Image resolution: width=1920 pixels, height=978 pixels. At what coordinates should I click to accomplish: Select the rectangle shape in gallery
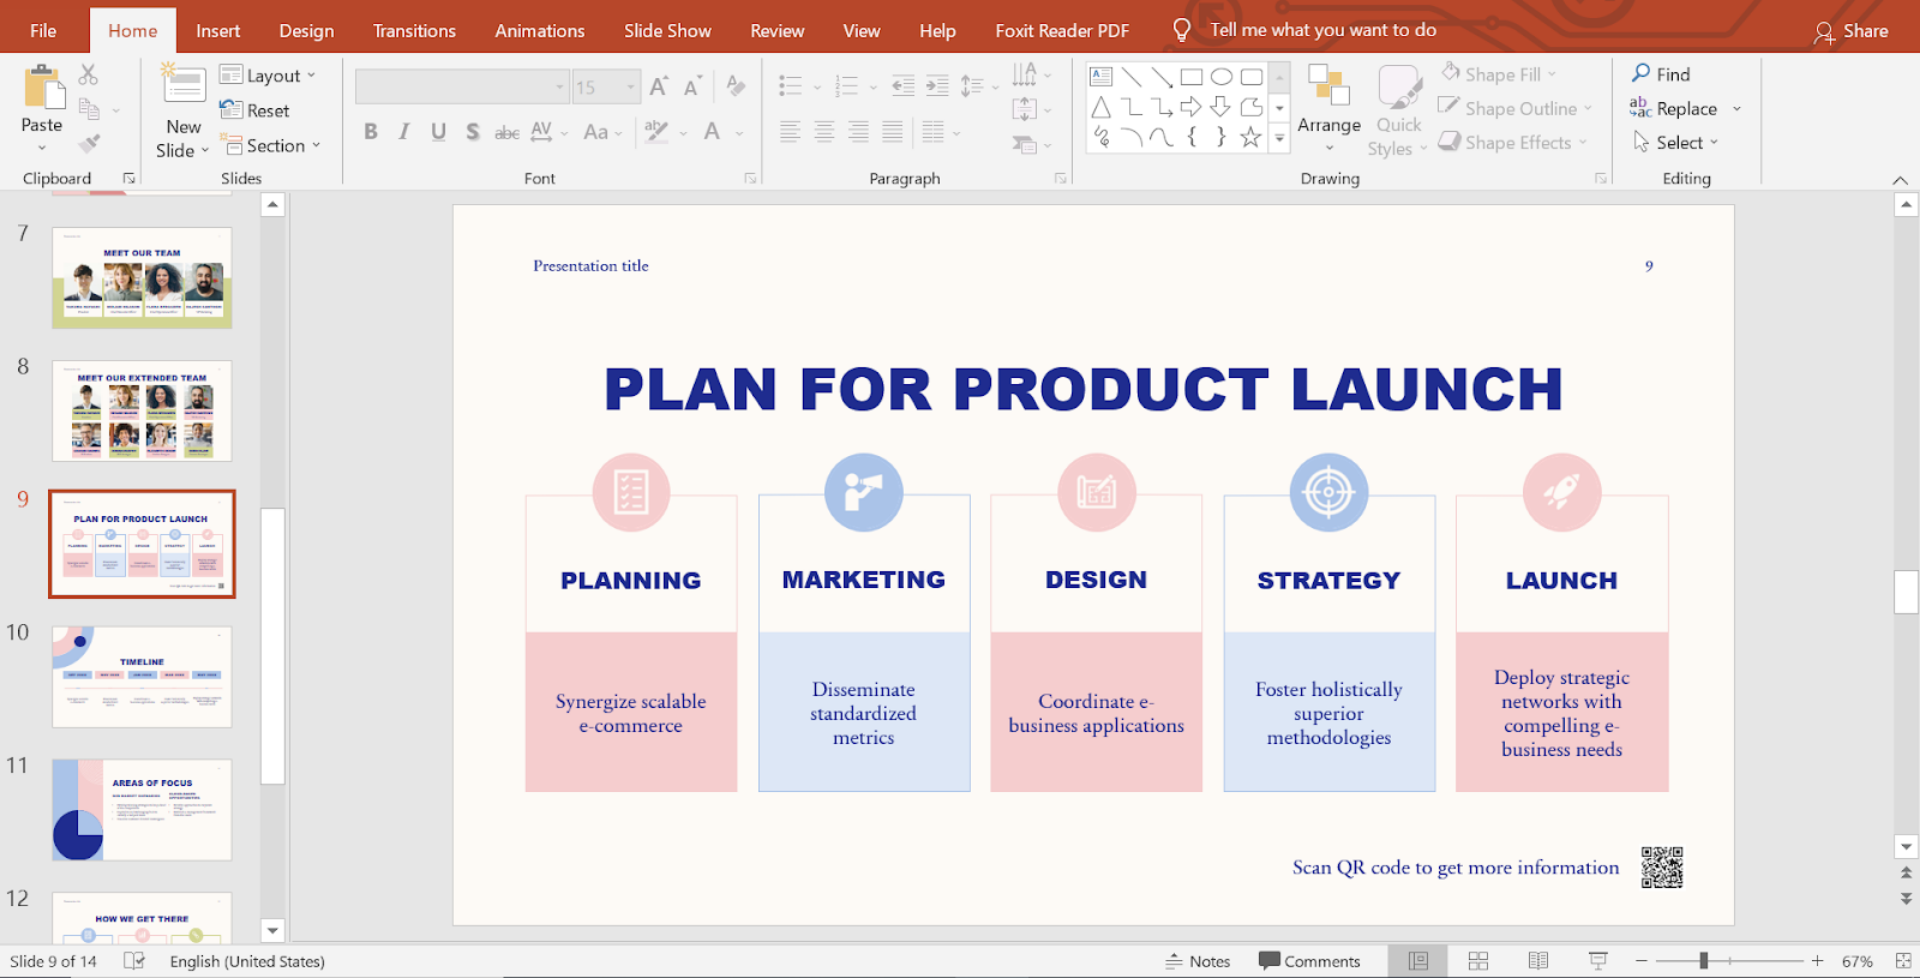pyautogui.click(x=1191, y=77)
